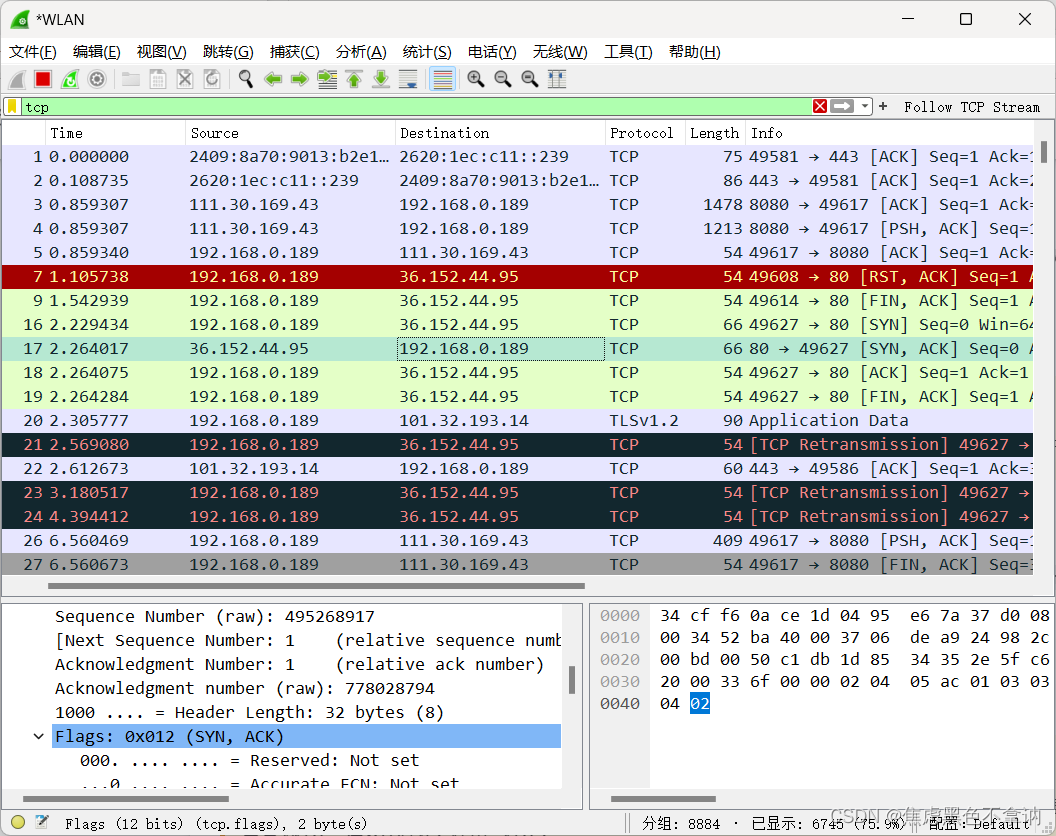Image resolution: width=1056 pixels, height=836 pixels.
Task: Close the capture file icon
Action: (x=185, y=79)
